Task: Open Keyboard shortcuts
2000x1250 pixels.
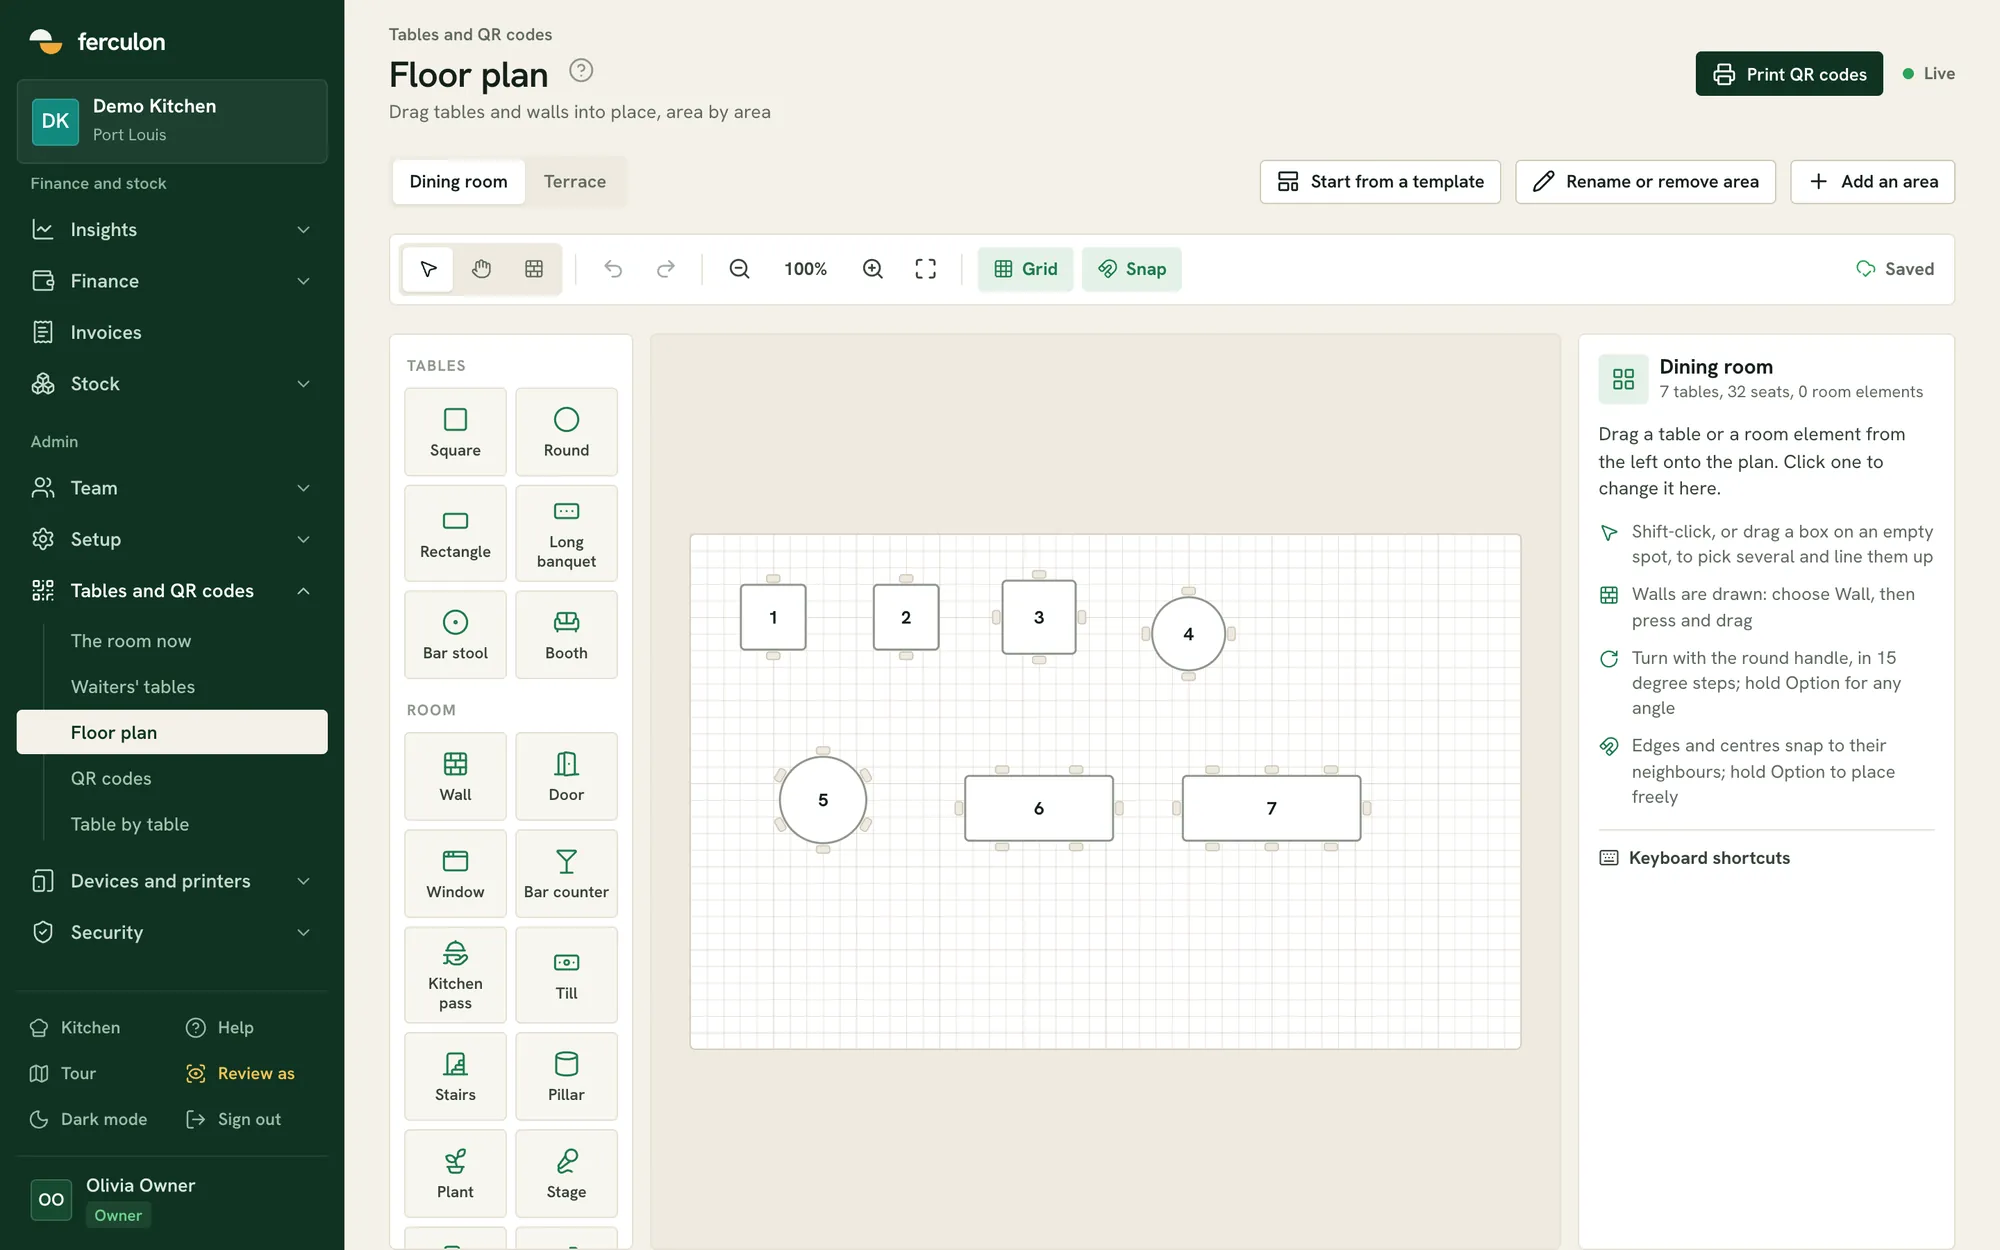Action: (1694, 858)
